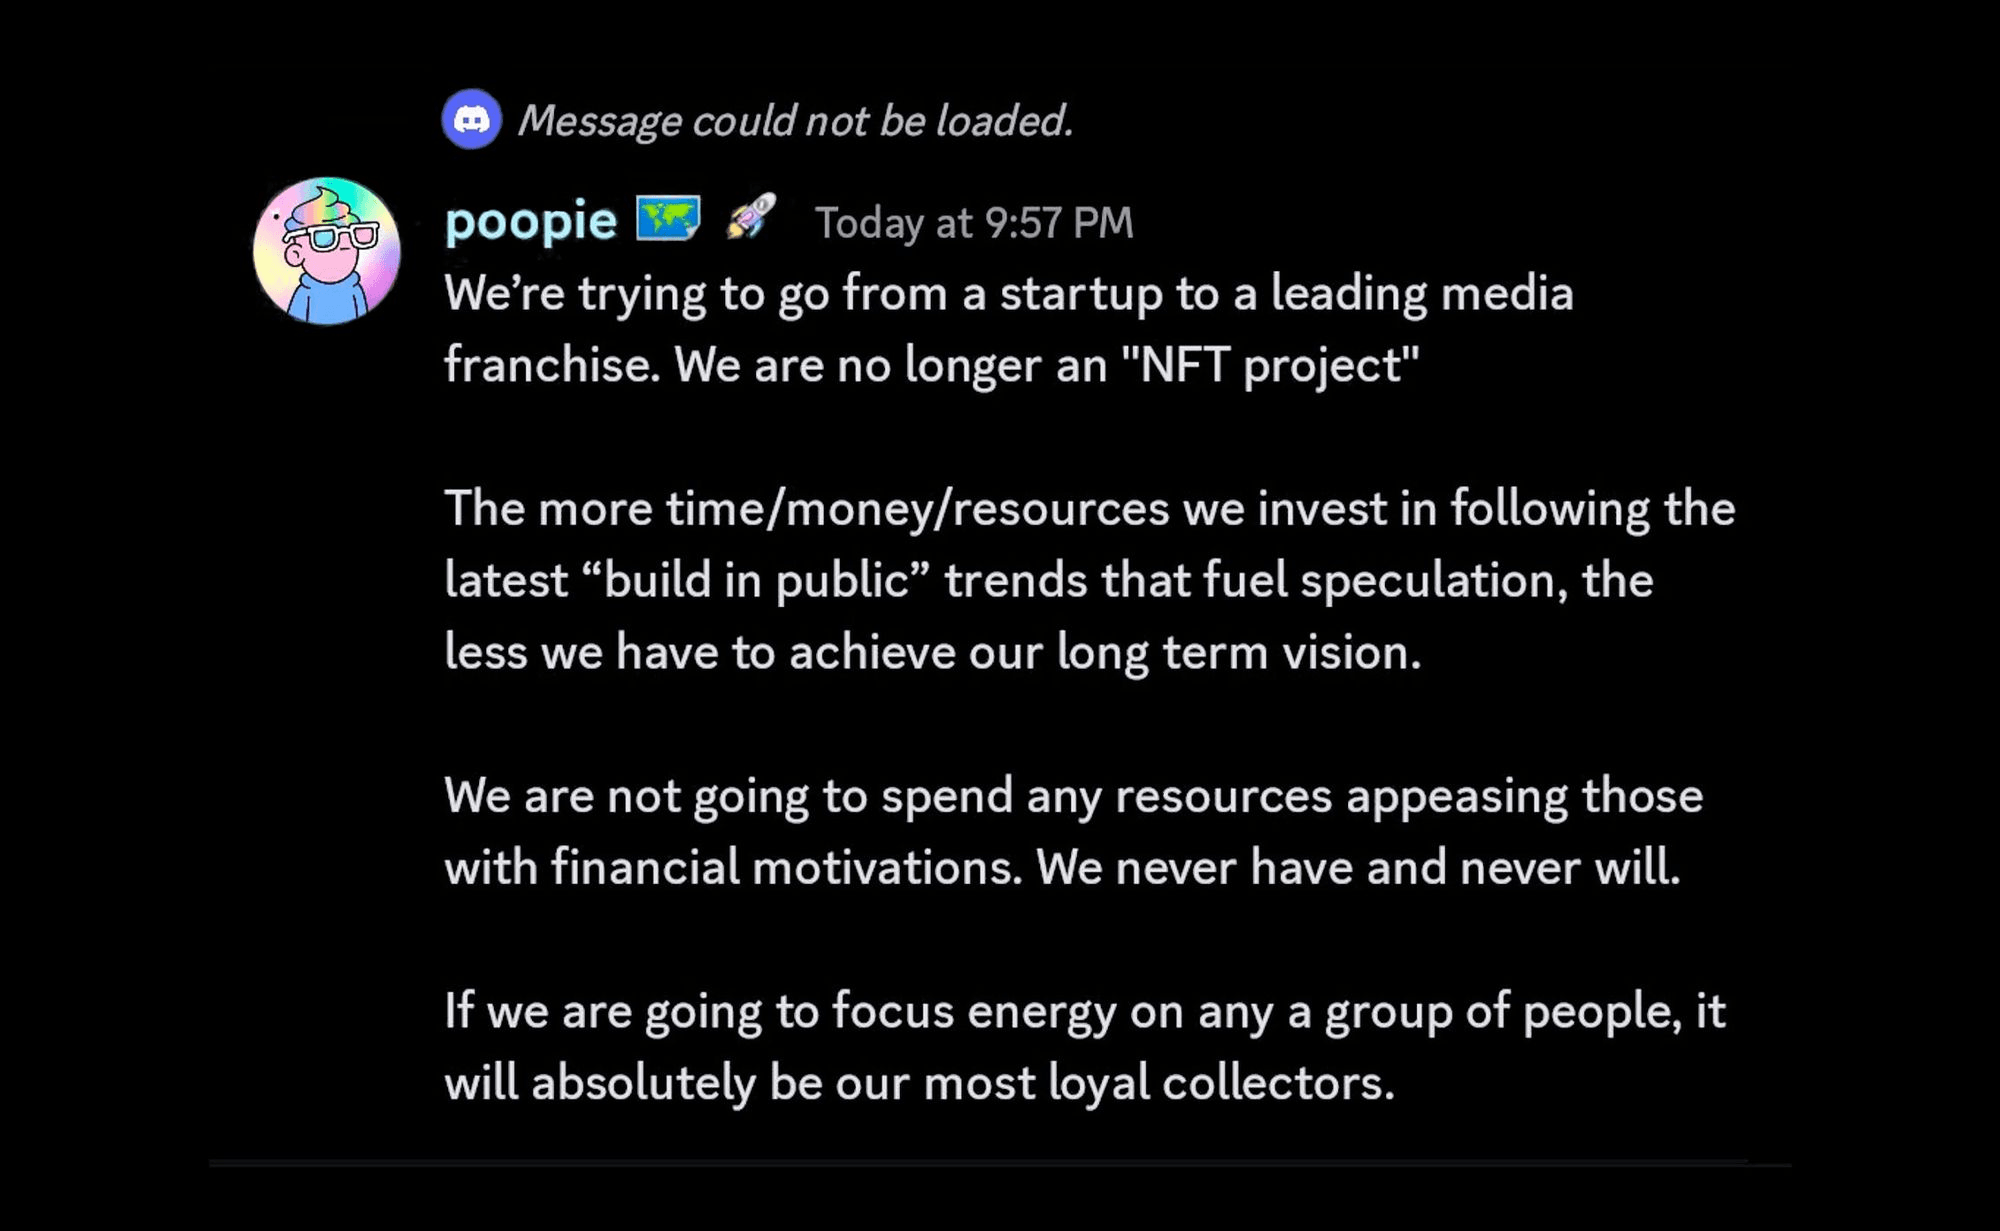Click the words "financial motivations" in the message

(787, 867)
